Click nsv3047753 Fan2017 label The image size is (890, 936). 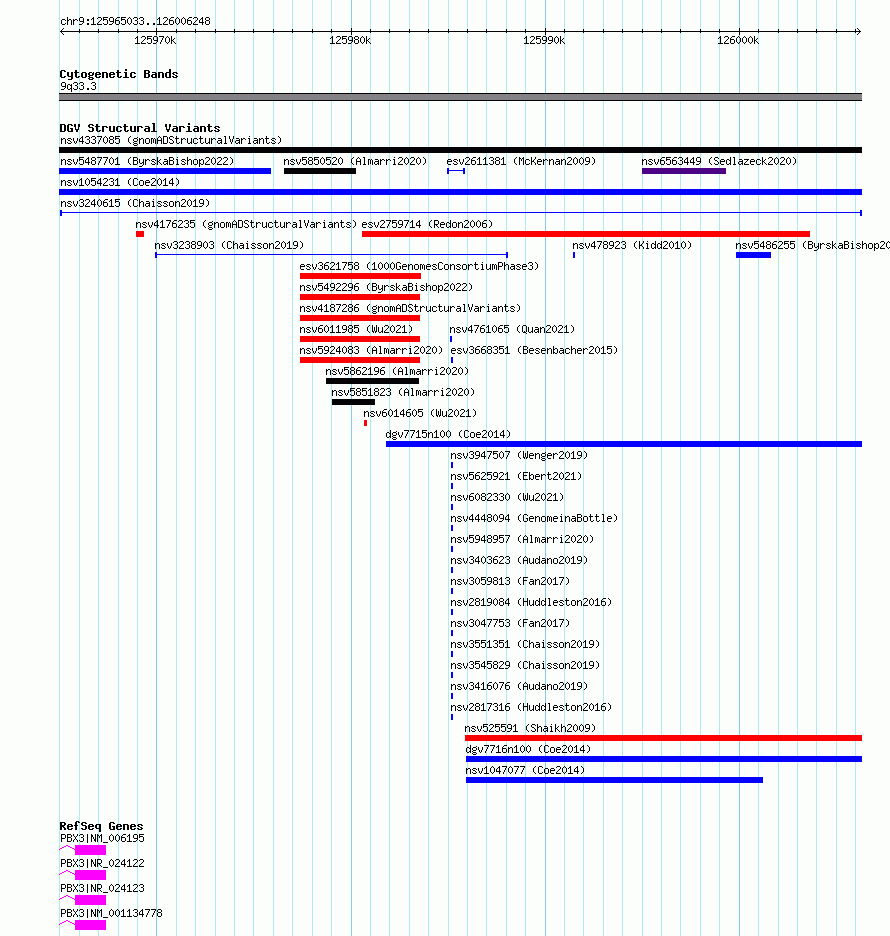coord(510,623)
